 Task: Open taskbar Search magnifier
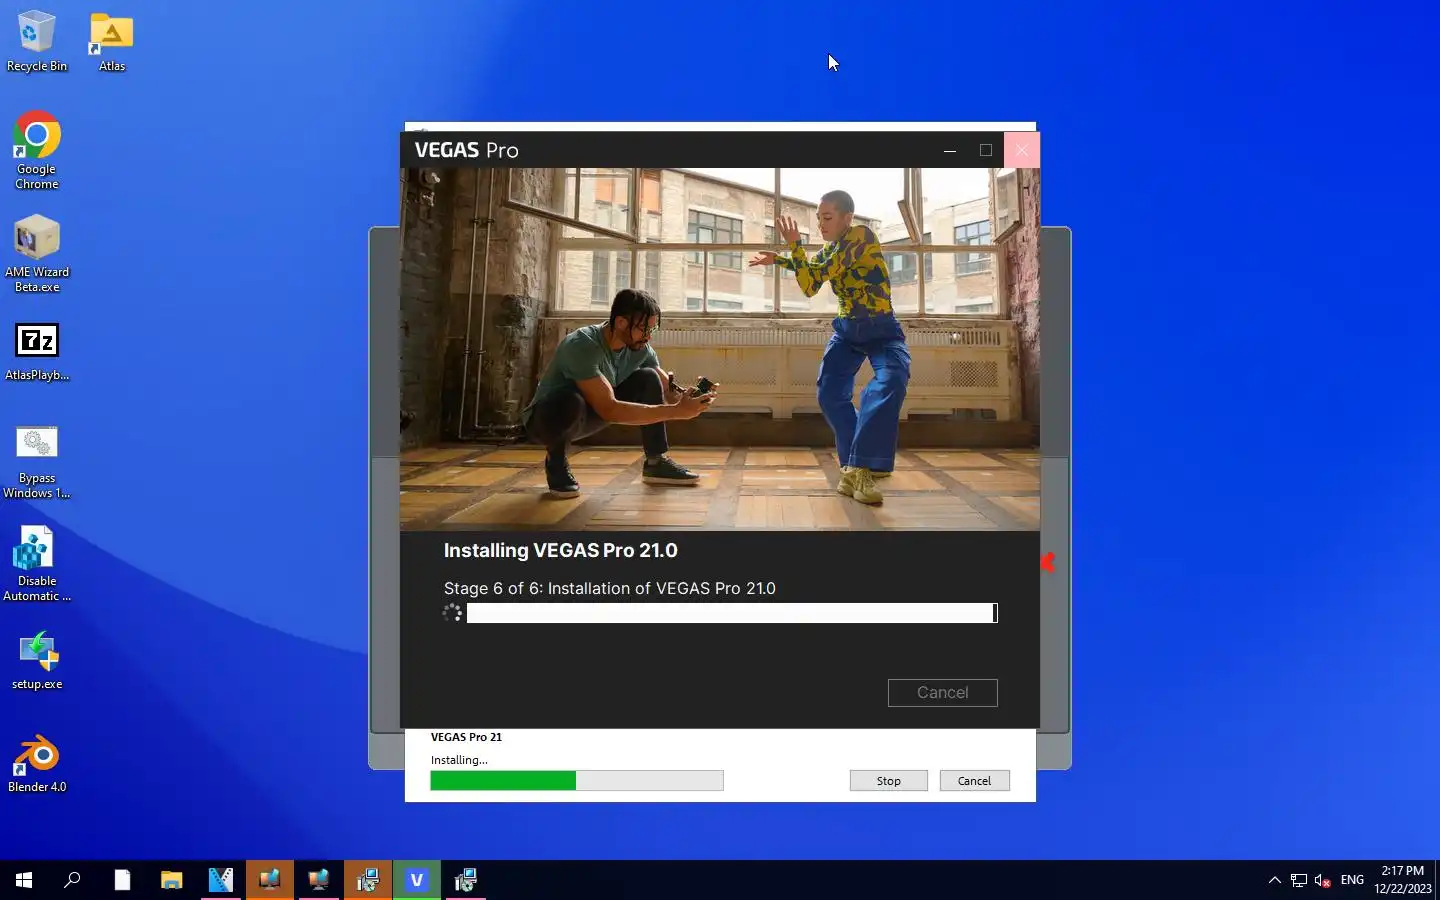click(72, 880)
